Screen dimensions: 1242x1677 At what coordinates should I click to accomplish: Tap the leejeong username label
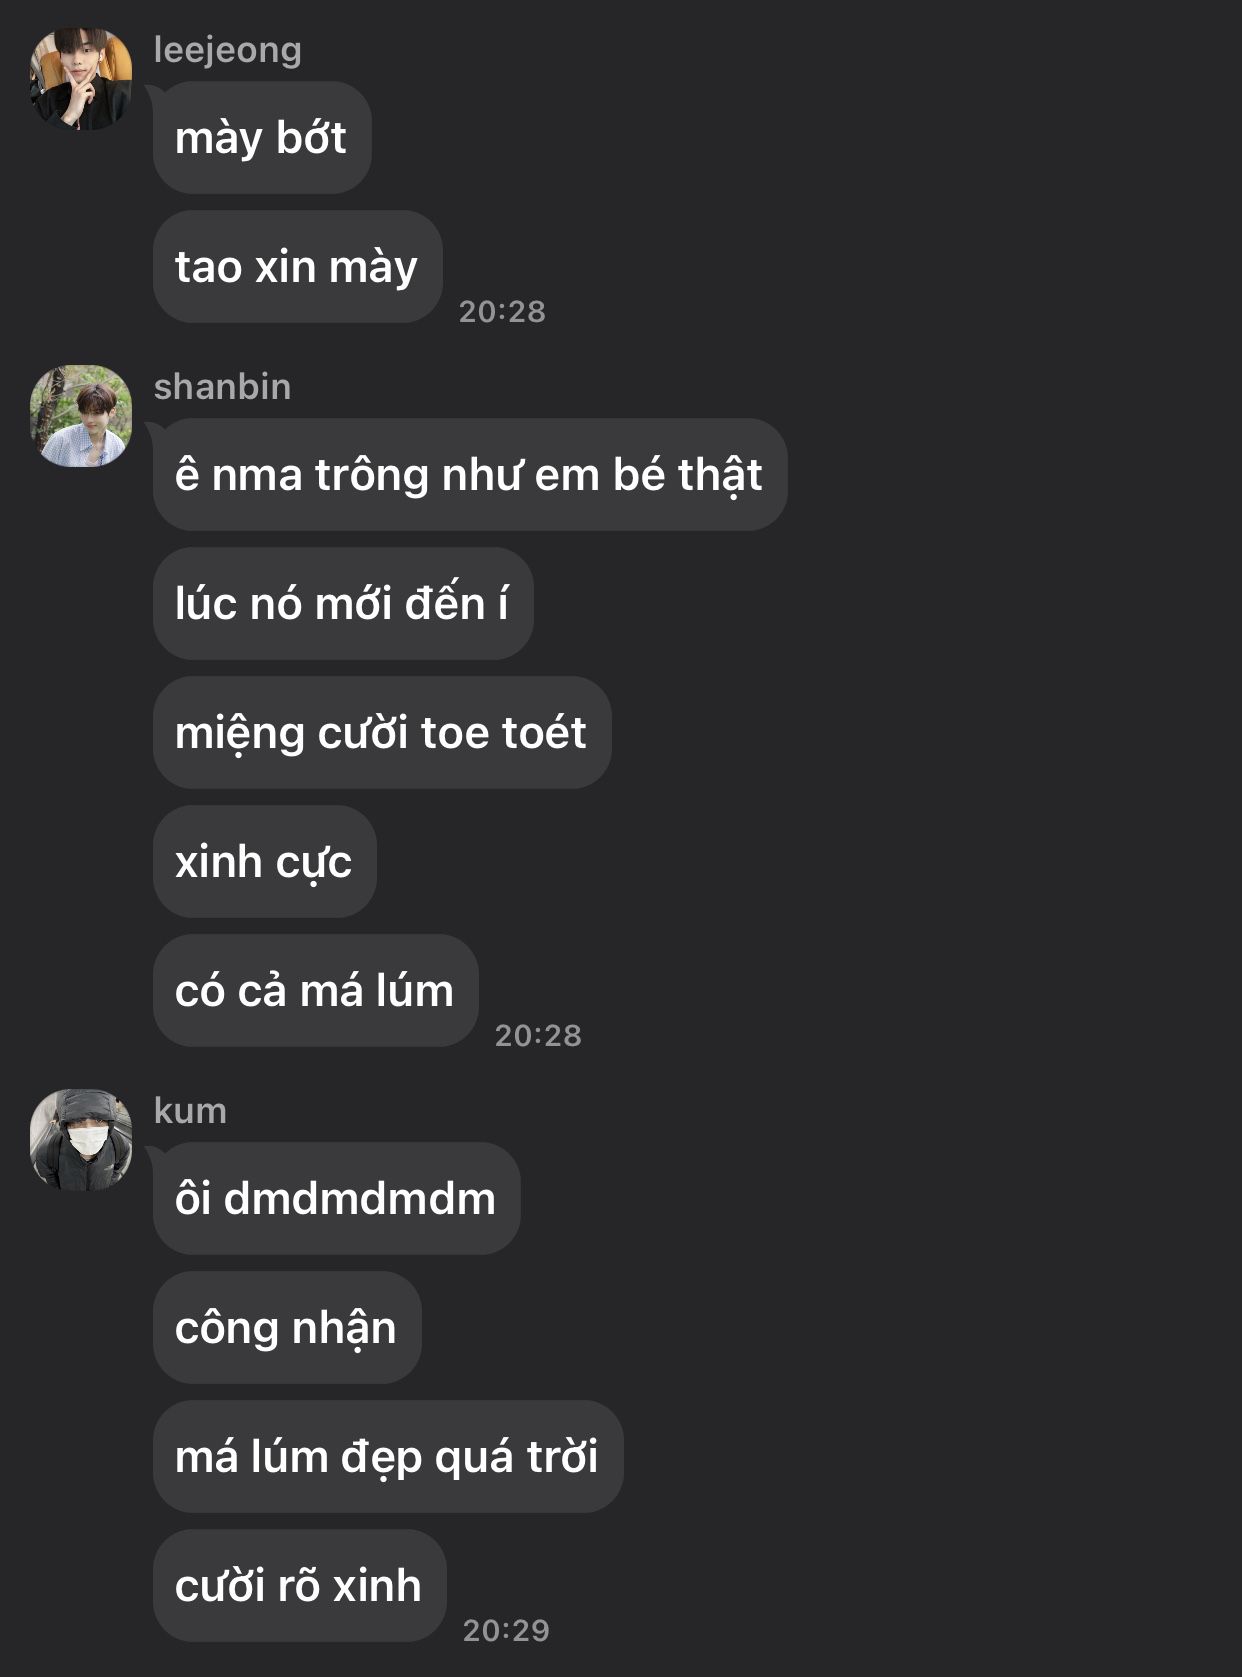click(227, 50)
